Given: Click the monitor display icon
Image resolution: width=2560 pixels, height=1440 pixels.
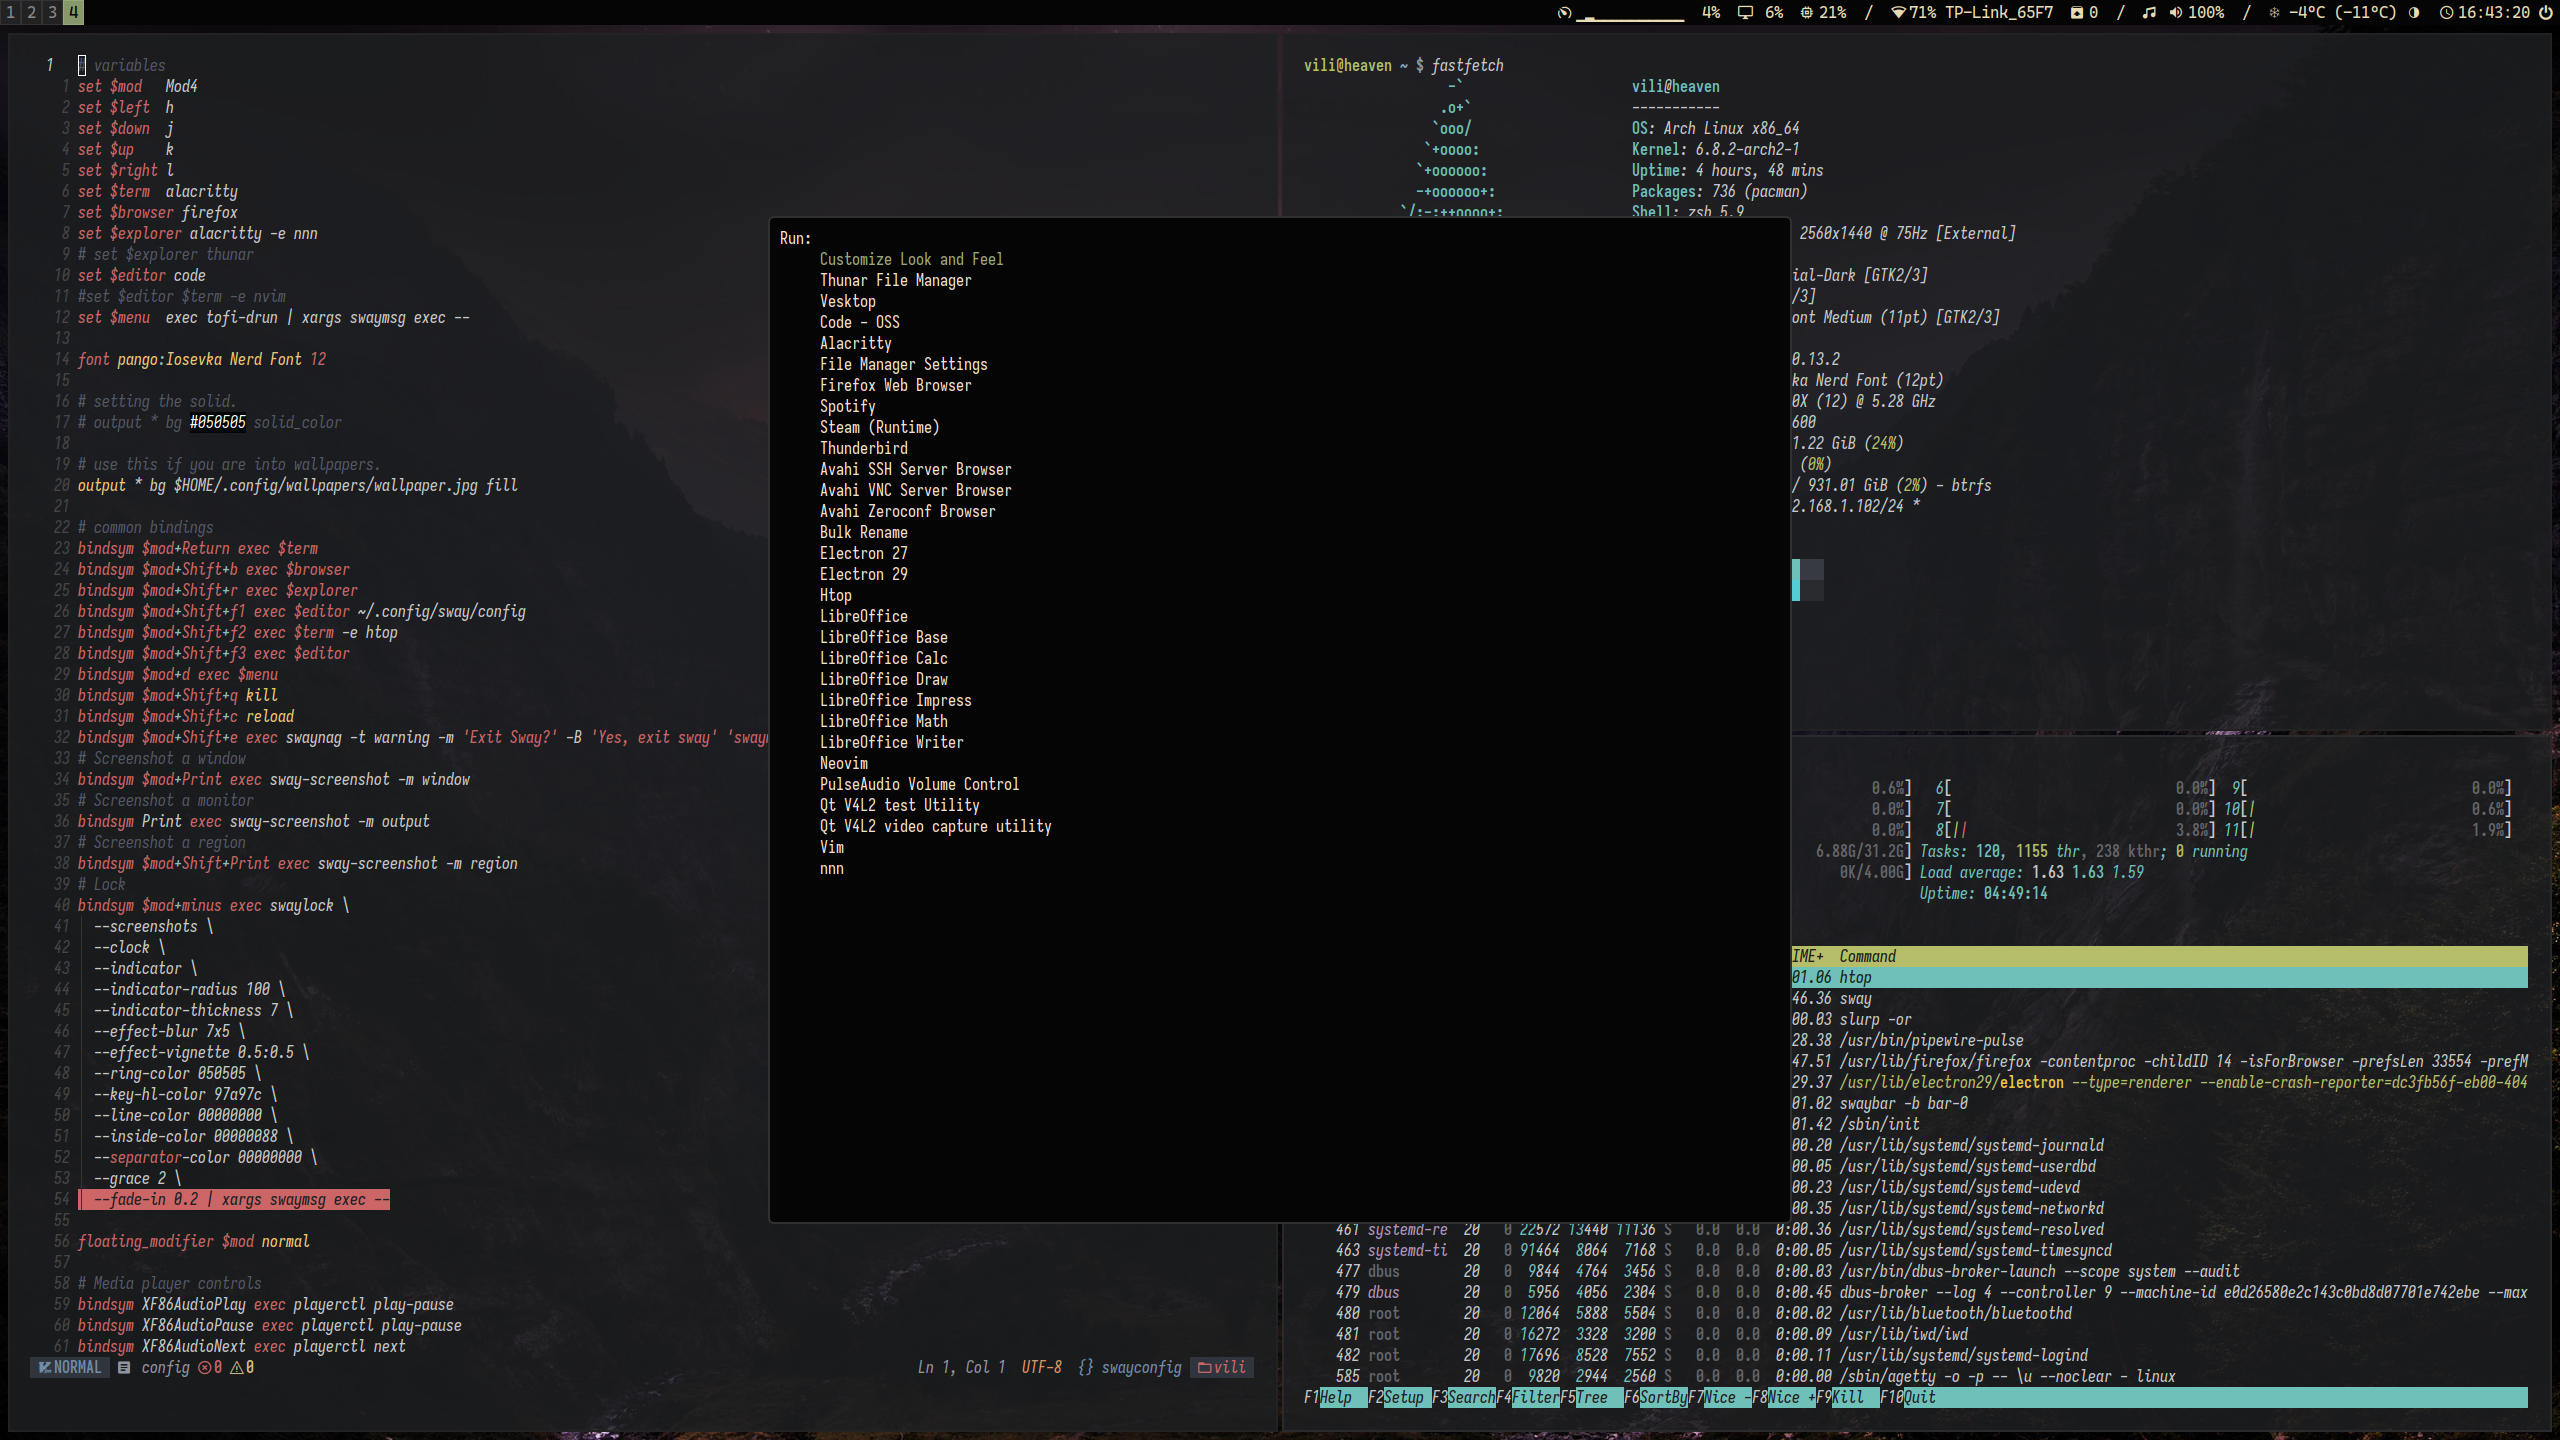Looking at the screenshot, I should pyautogui.click(x=1745, y=12).
